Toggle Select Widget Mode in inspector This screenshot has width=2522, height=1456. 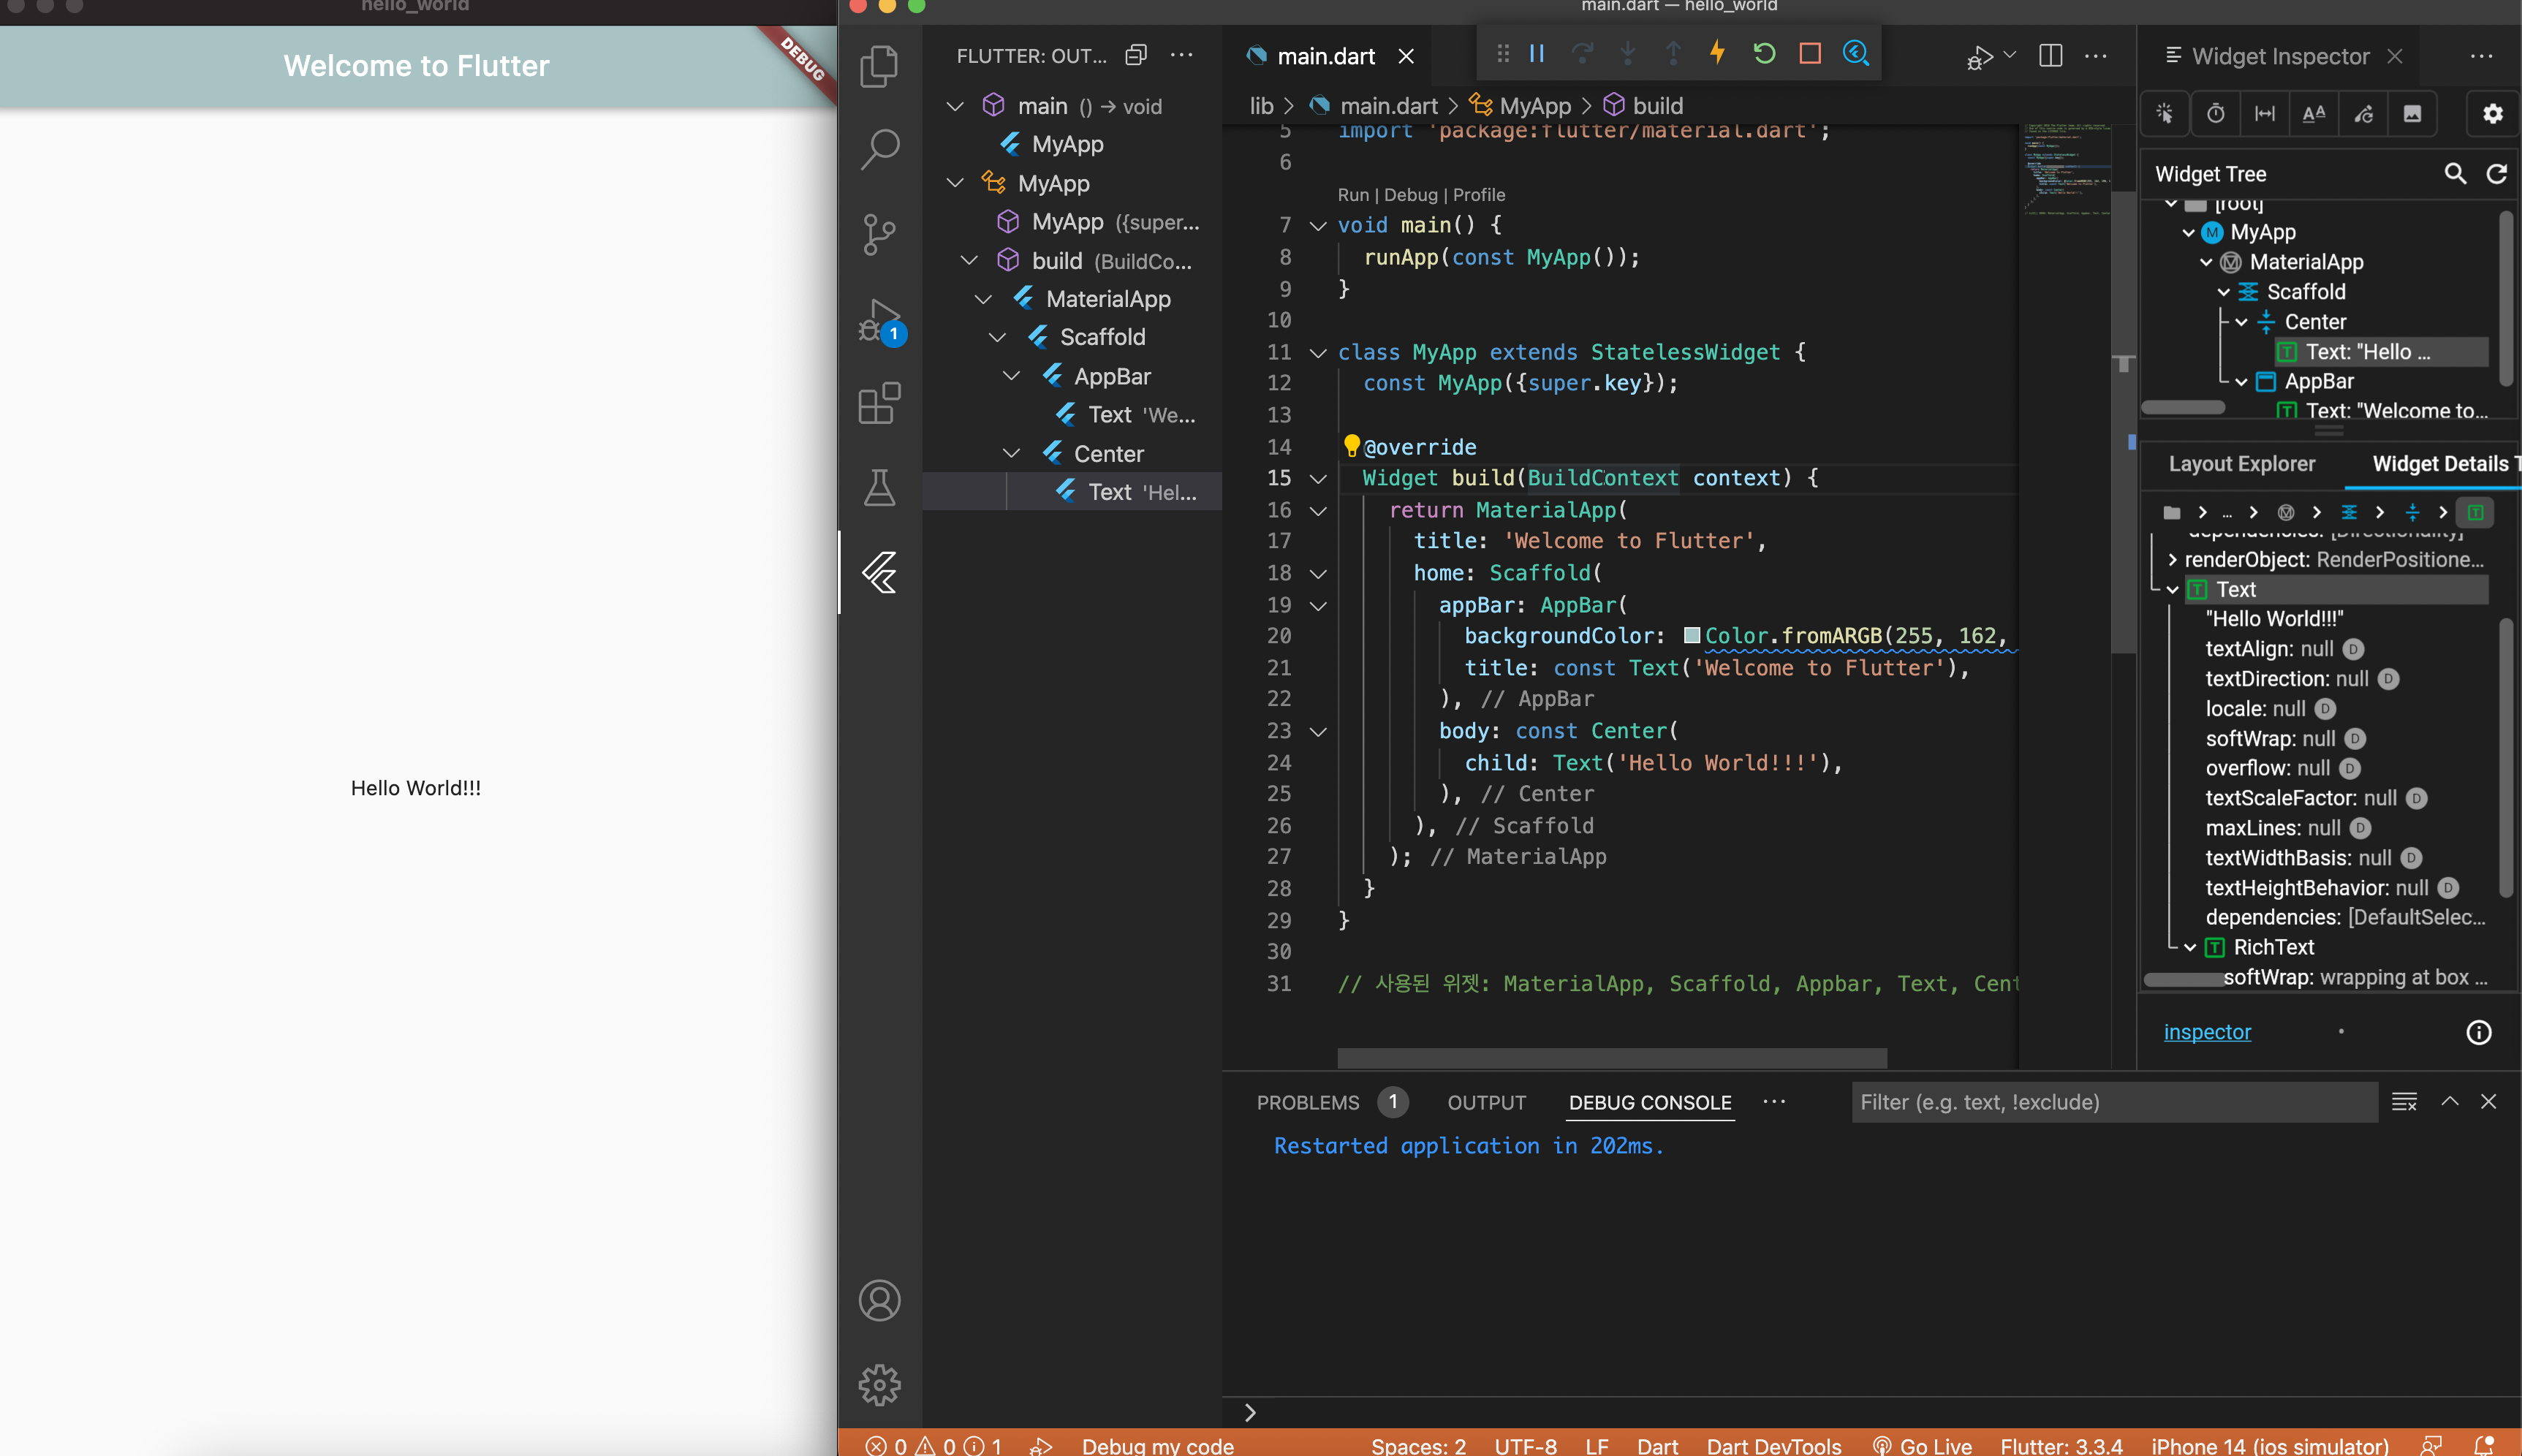(x=2165, y=114)
